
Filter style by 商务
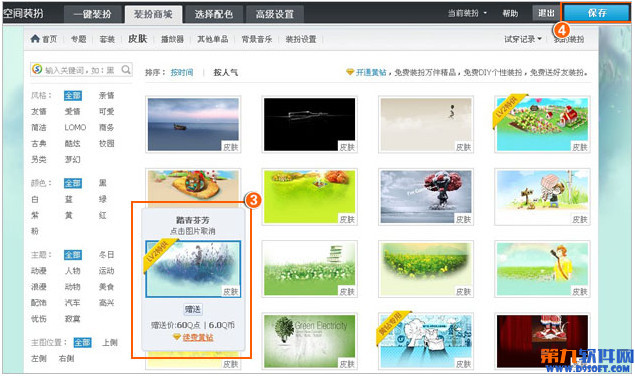click(107, 127)
